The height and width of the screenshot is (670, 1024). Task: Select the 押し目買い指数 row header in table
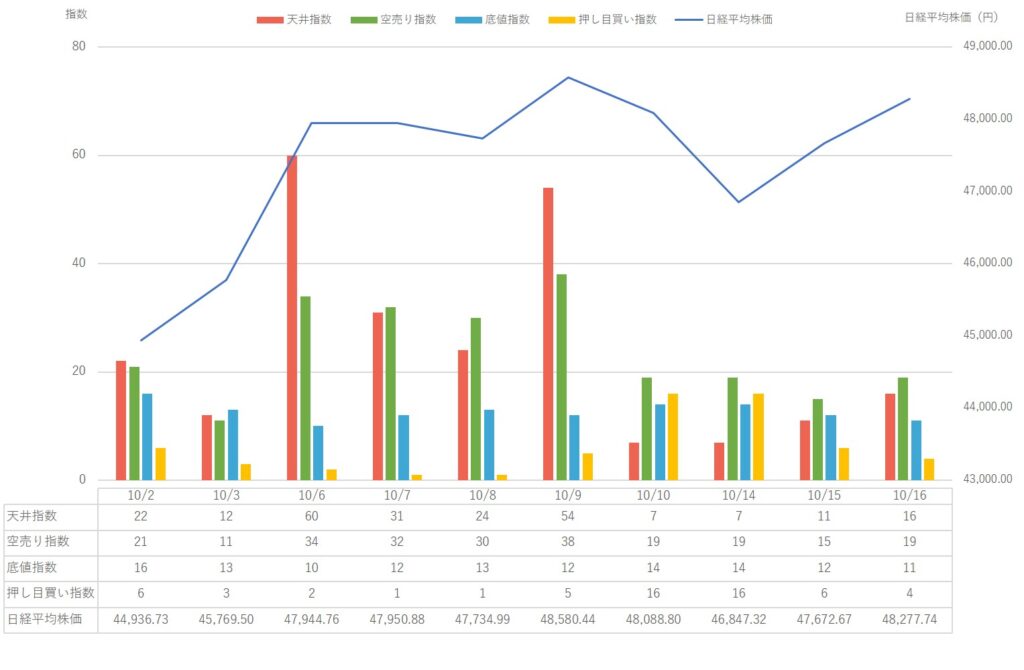point(50,593)
